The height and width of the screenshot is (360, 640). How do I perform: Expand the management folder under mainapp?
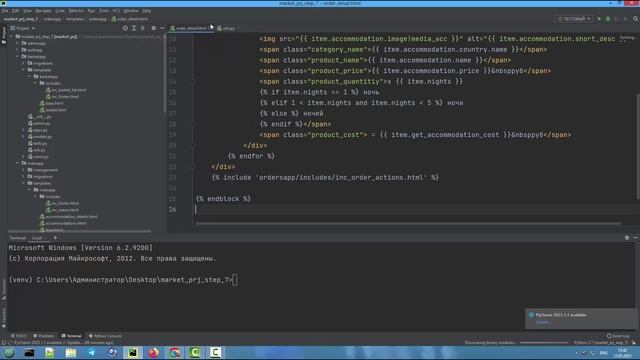tap(23, 170)
